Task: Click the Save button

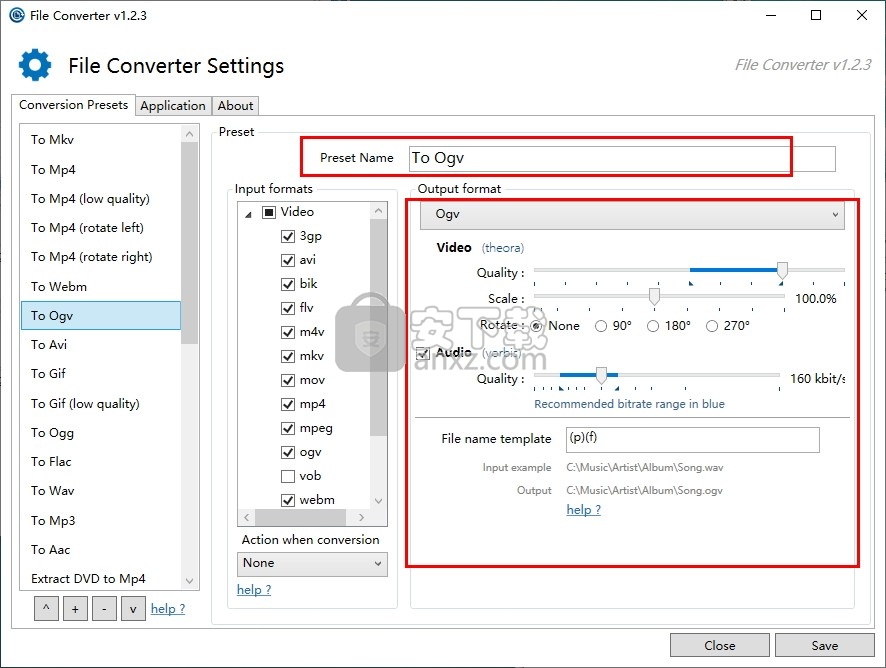Action: click(x=824, y=645)
